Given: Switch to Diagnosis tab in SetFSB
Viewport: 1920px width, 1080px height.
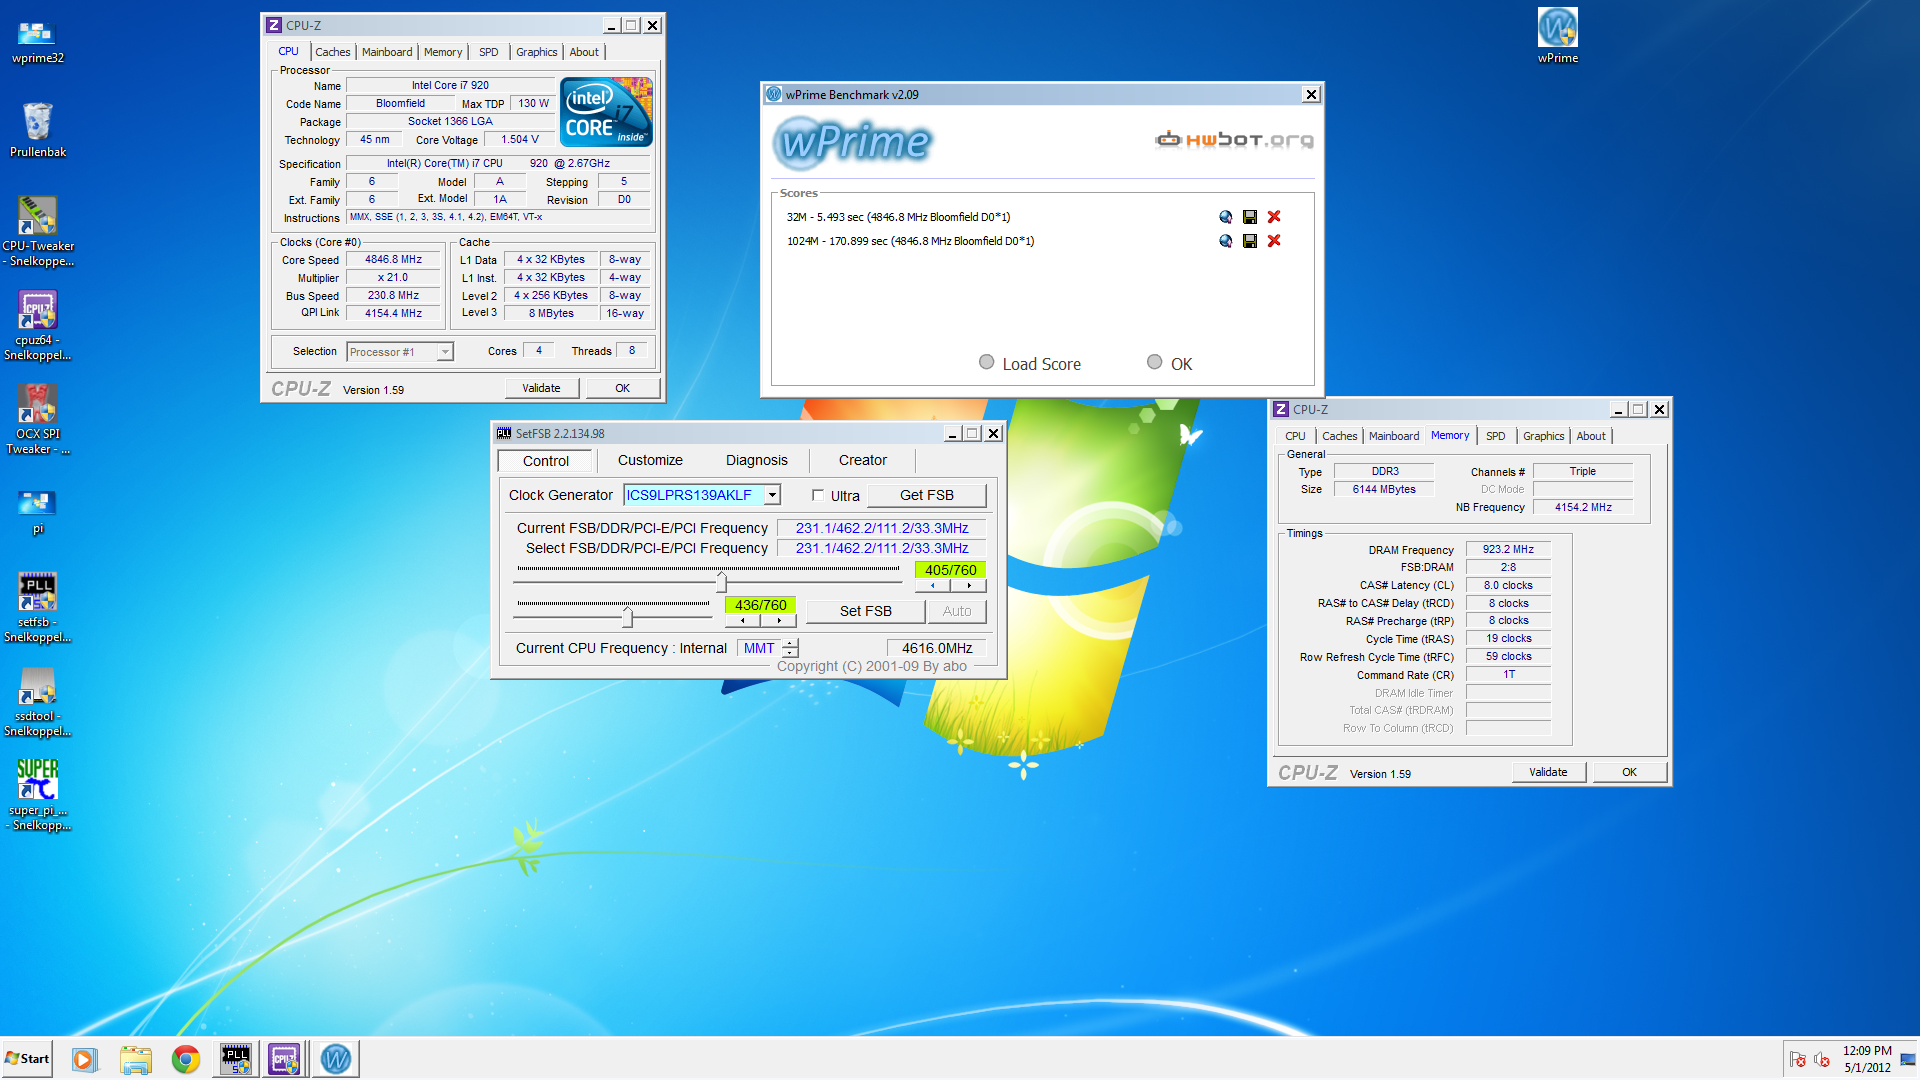Looking at the screenshot, I should pos(757,460).
